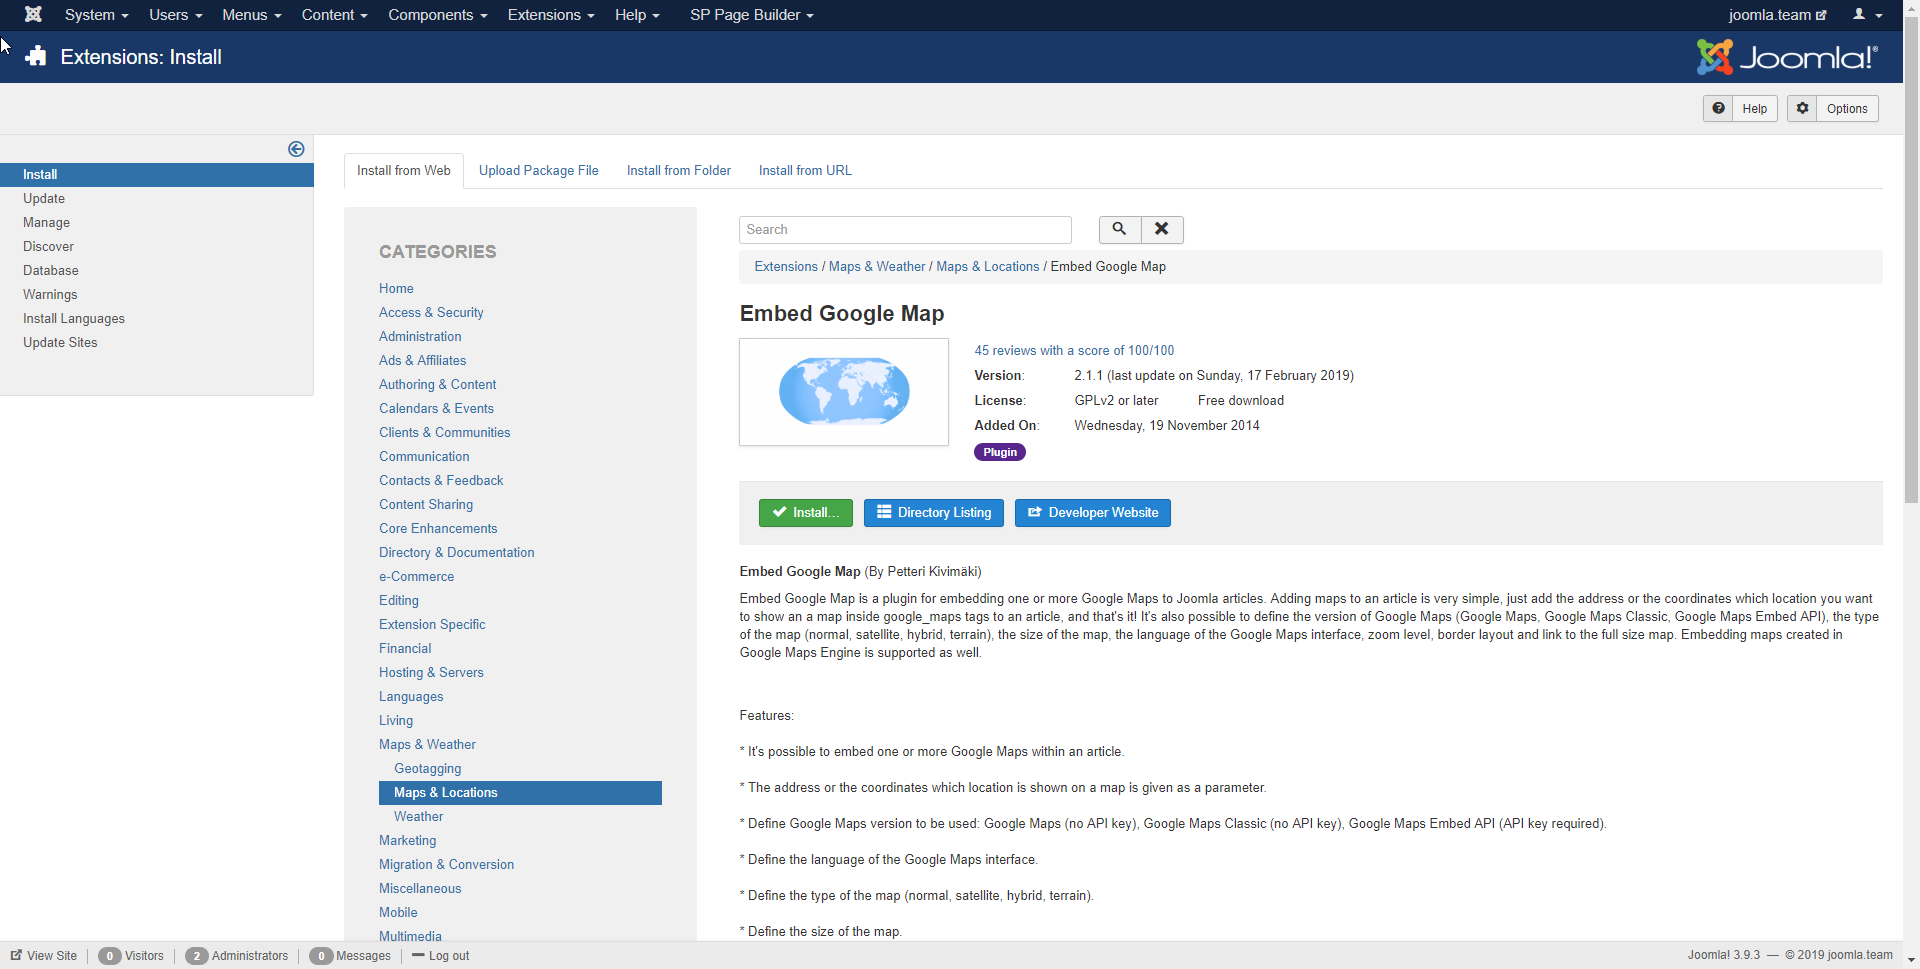The image size is (1920, 969).
Task: Switch to Install from URL tab
Action: click(805, 171)
